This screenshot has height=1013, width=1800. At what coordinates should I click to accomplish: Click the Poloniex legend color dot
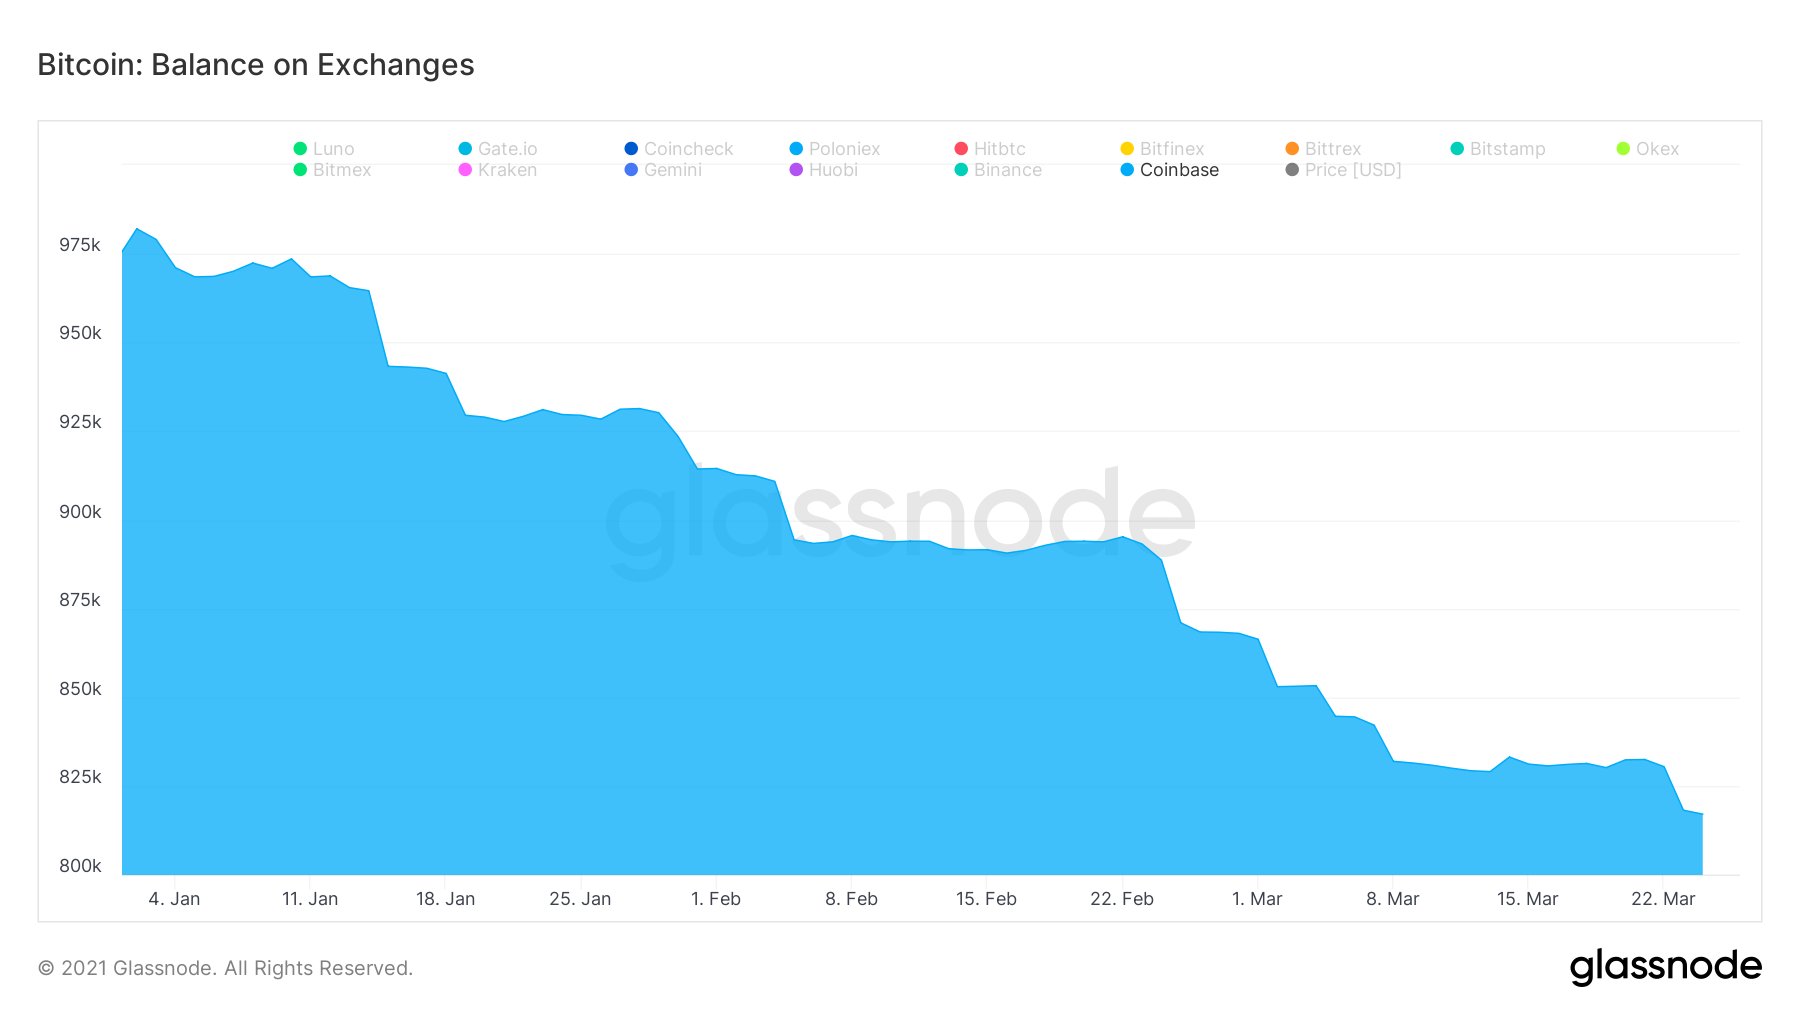pos(796,149)
